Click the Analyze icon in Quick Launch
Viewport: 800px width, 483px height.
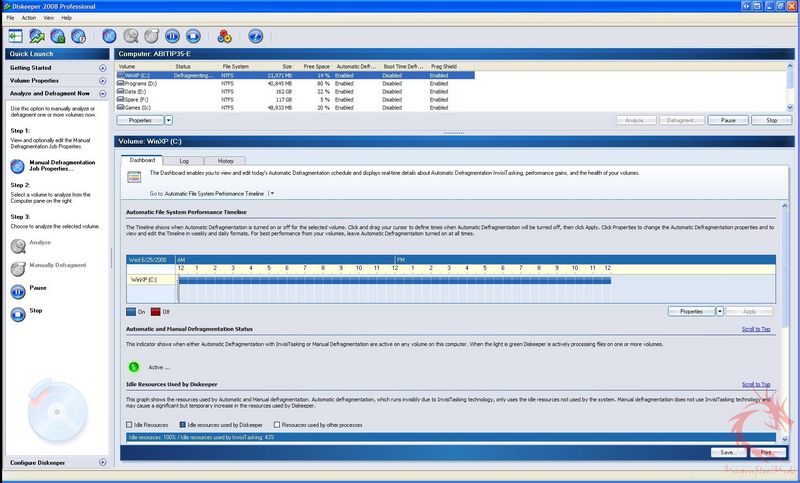tap(18, 246)
